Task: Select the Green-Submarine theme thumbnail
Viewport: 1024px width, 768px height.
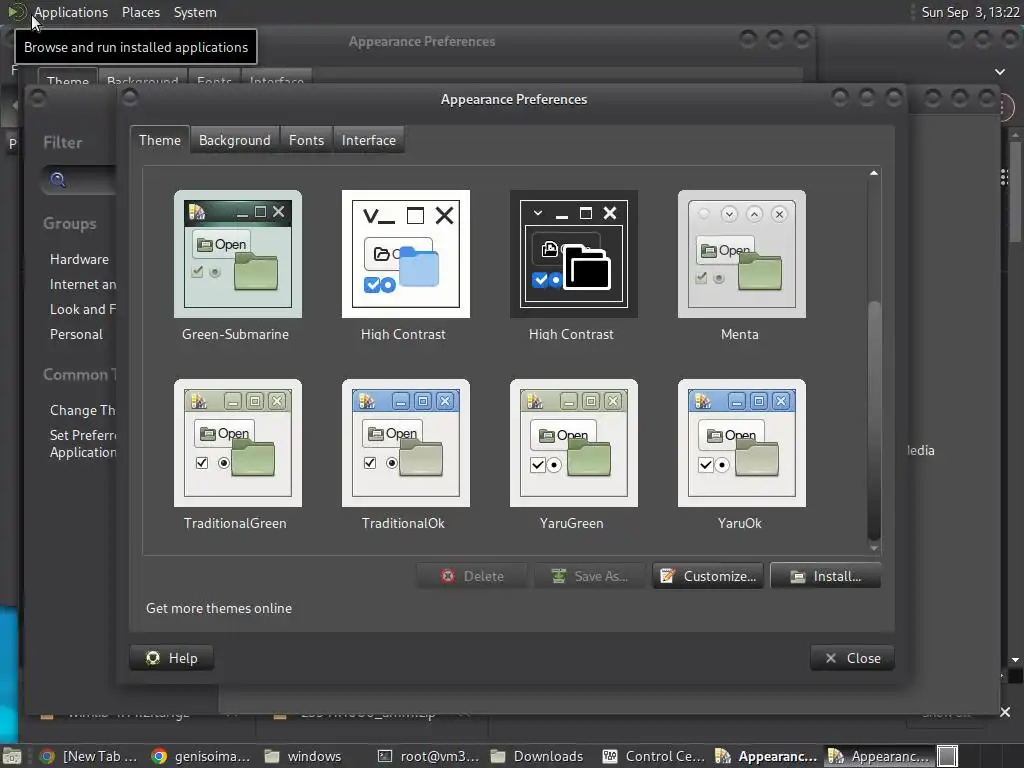Action: pos(238,254)
